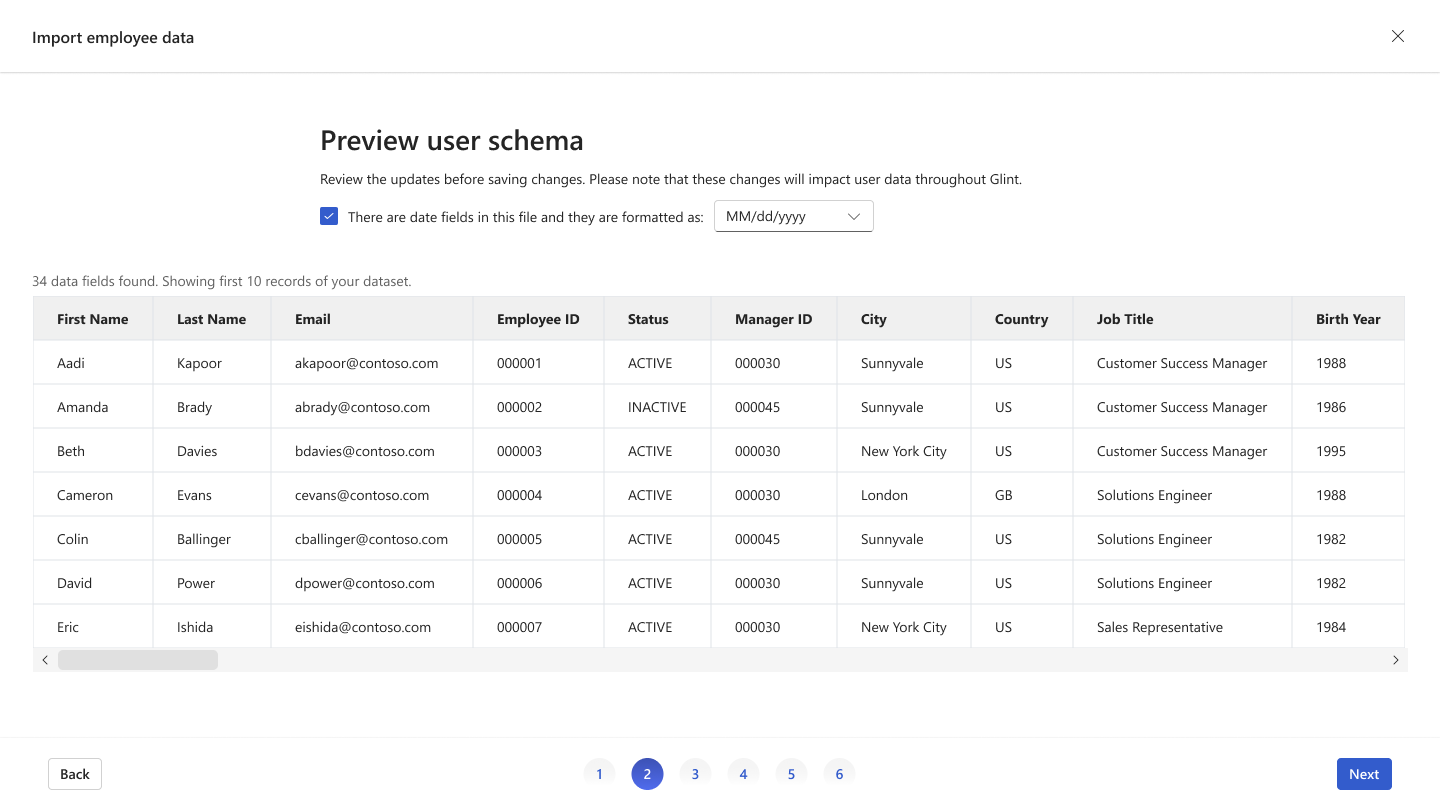Click the first name David

click(x=74, y=583)
